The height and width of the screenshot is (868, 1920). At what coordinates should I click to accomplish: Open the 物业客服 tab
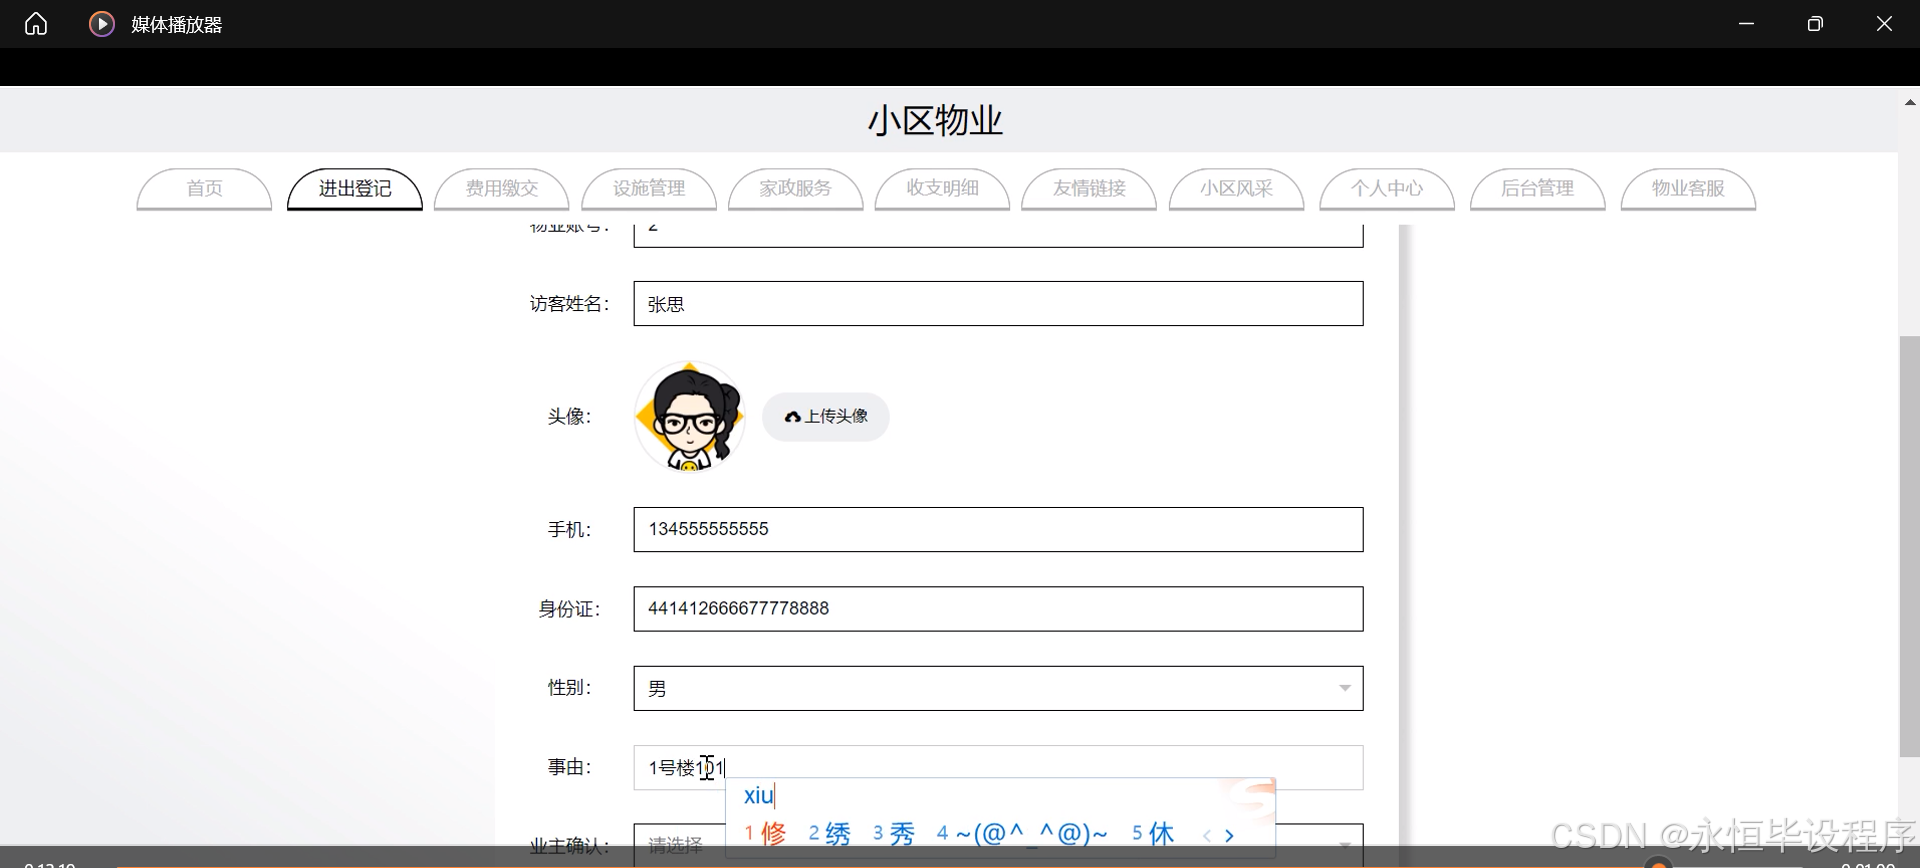click(x=1688, y=188)
